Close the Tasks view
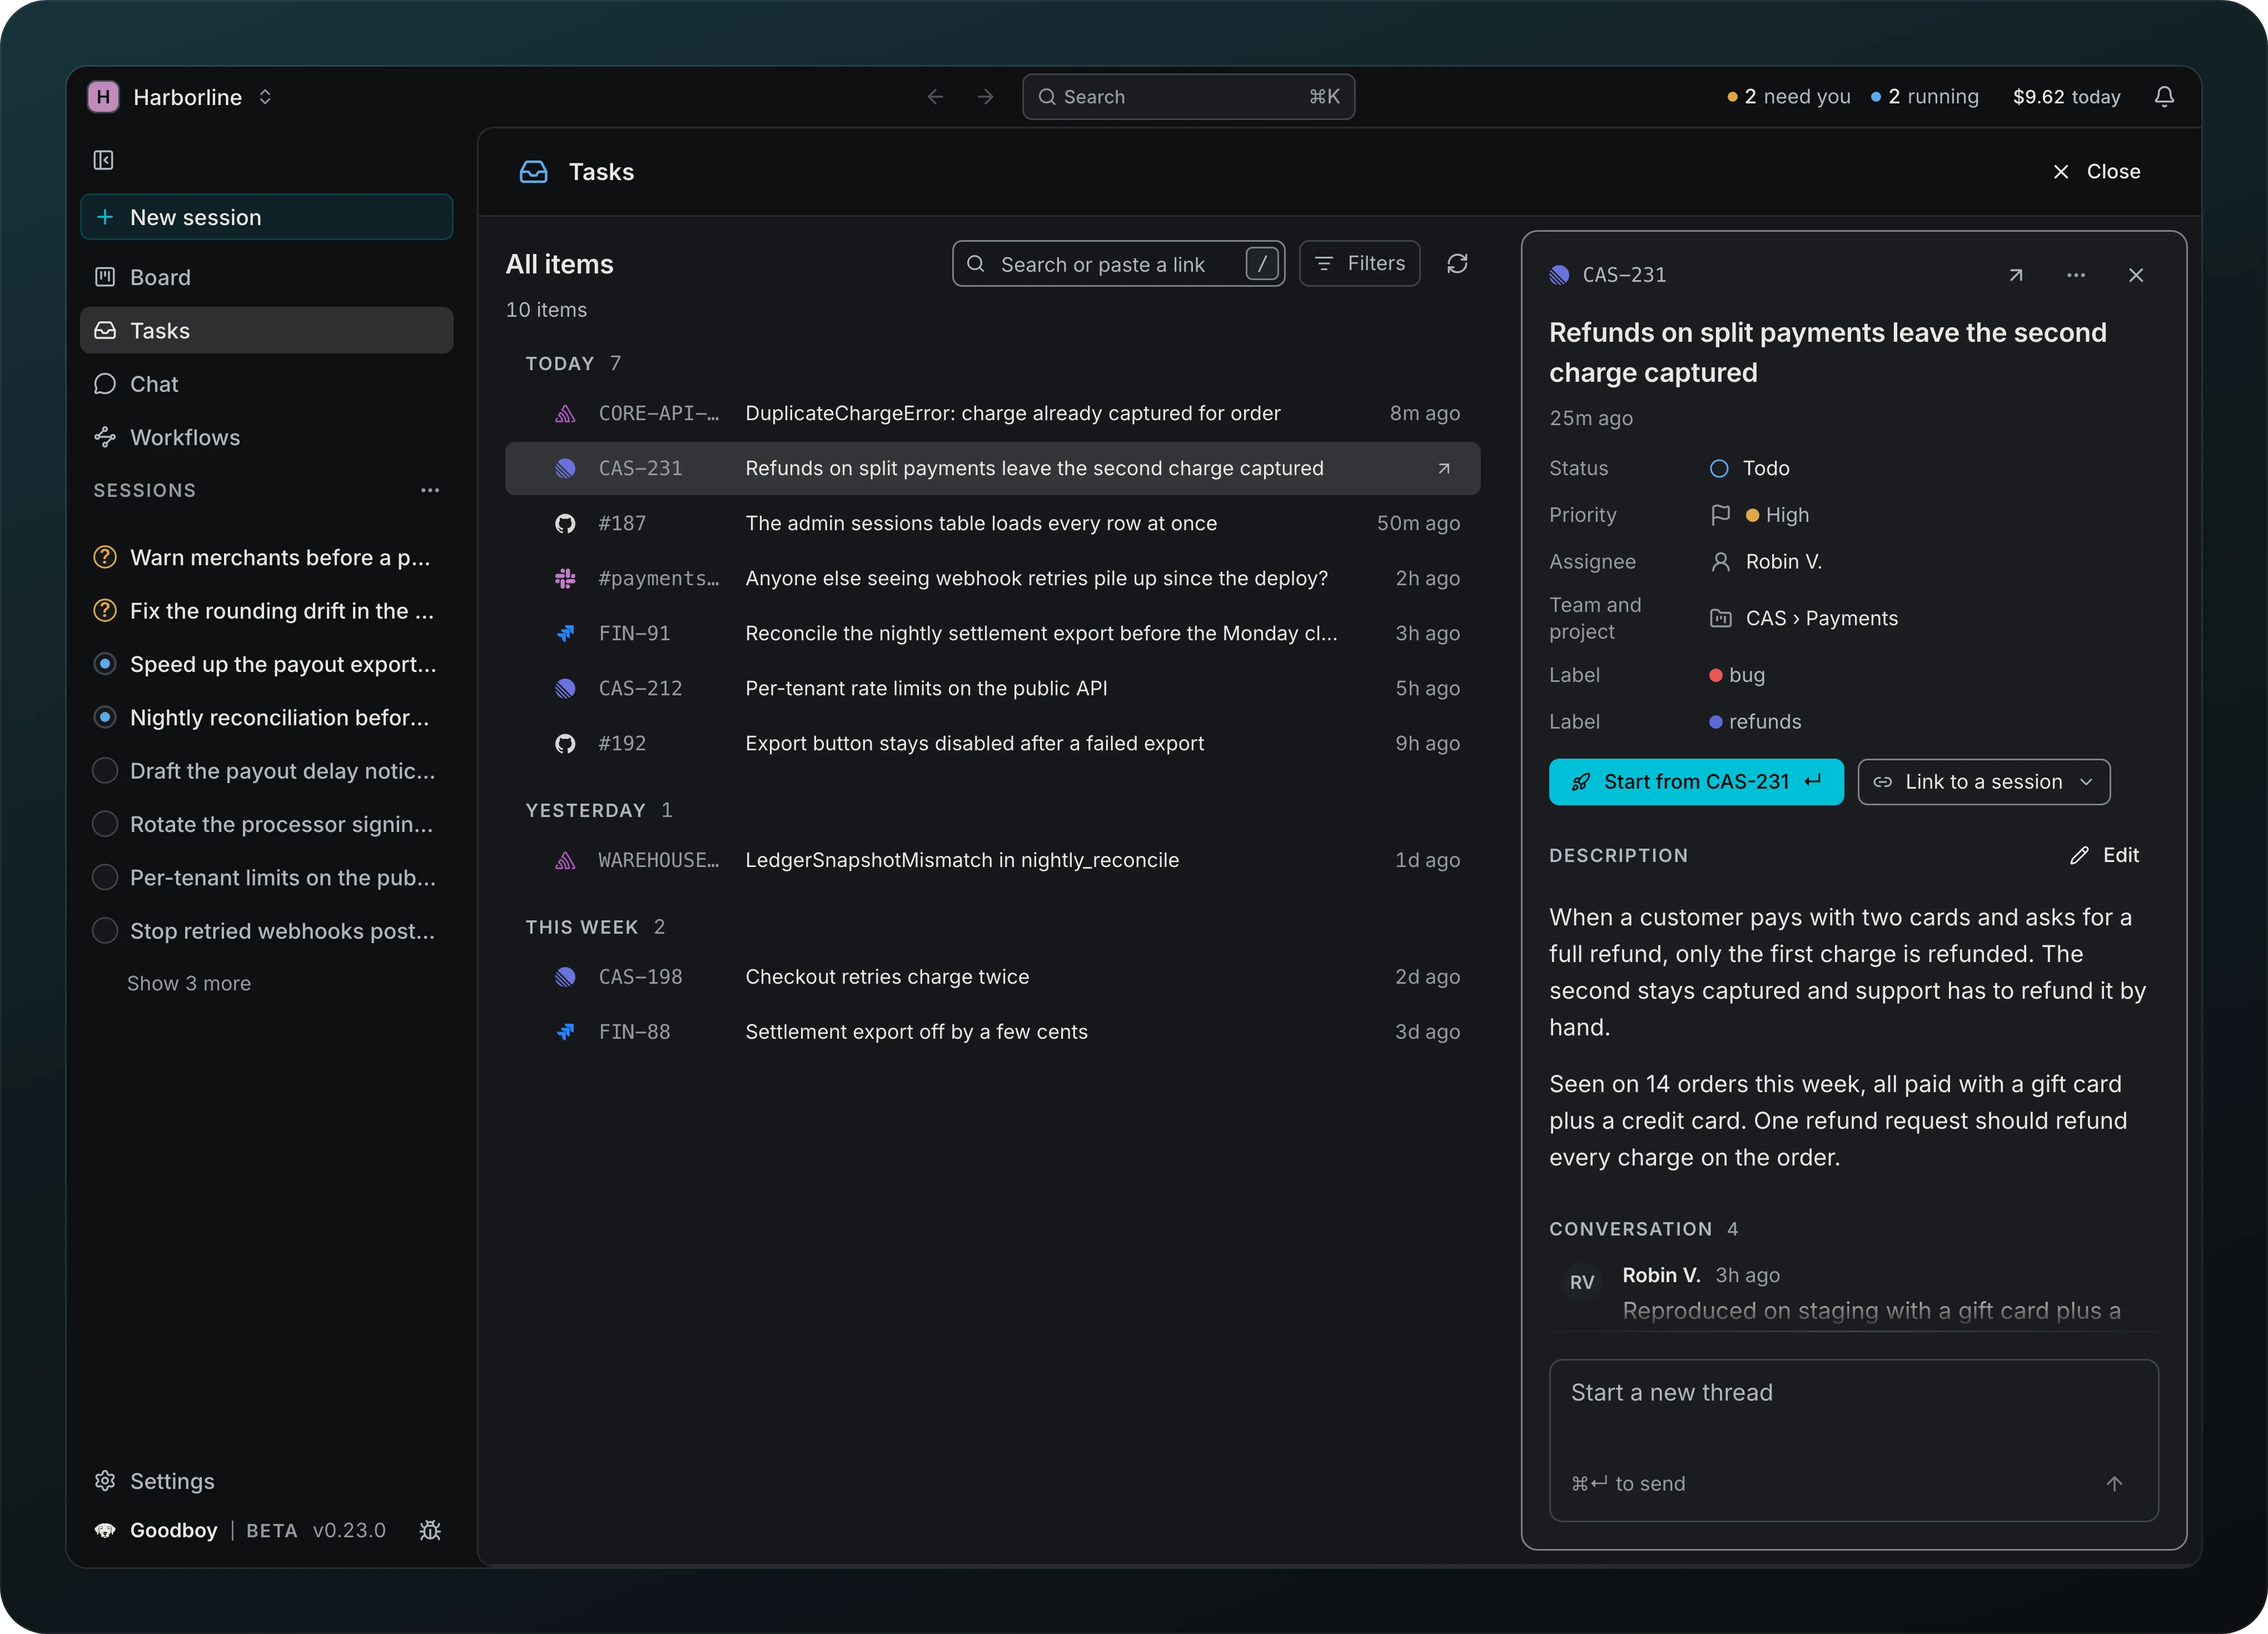Screen dimensions: 2268x1634 click(2096, 172)
